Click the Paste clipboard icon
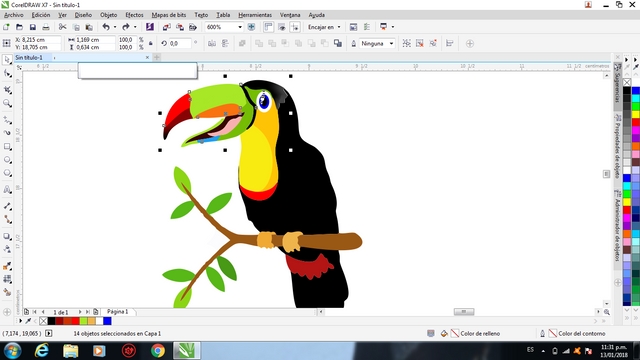 [89, 27]
